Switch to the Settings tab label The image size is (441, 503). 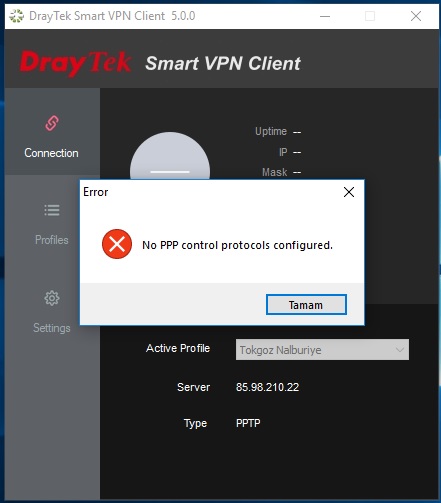[52, 328]
